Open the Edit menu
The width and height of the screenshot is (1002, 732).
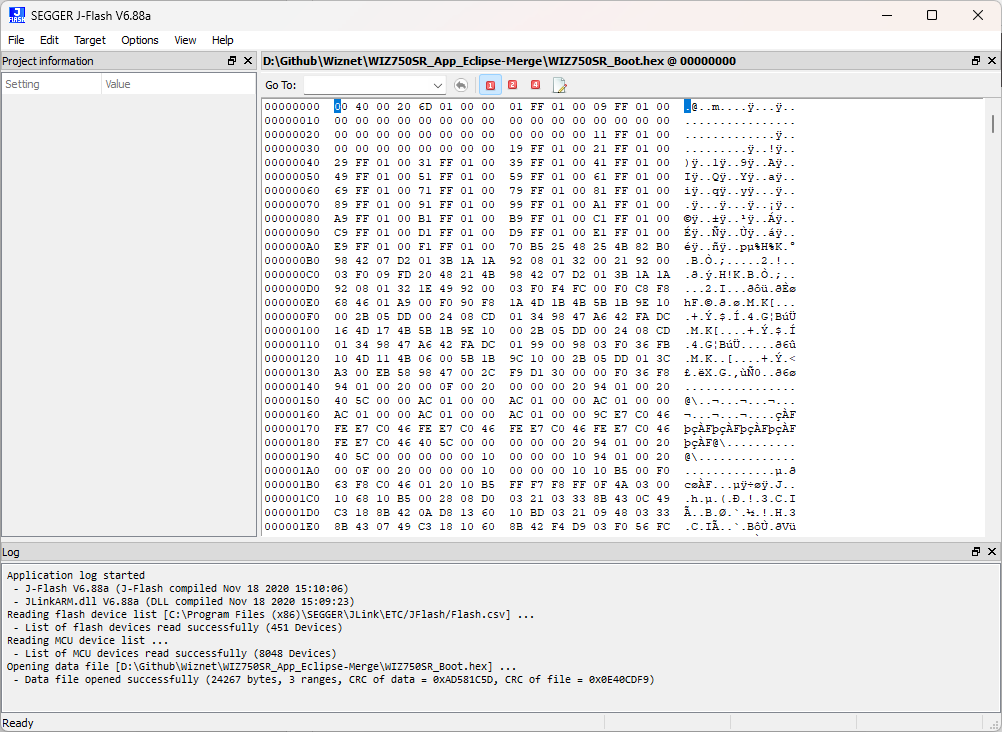pyautogui.click(x=49, y=40)
